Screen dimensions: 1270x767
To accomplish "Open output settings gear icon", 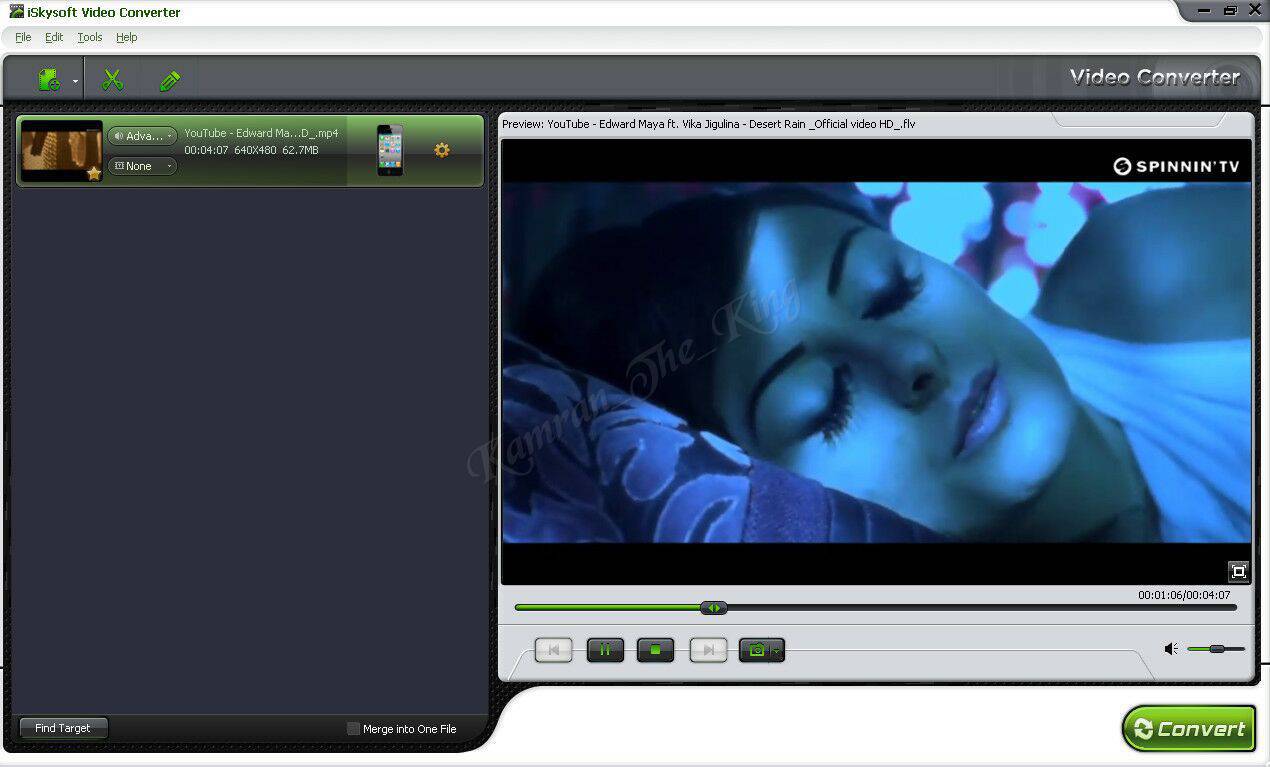I will pyautogui.click(x=442, y=150).
